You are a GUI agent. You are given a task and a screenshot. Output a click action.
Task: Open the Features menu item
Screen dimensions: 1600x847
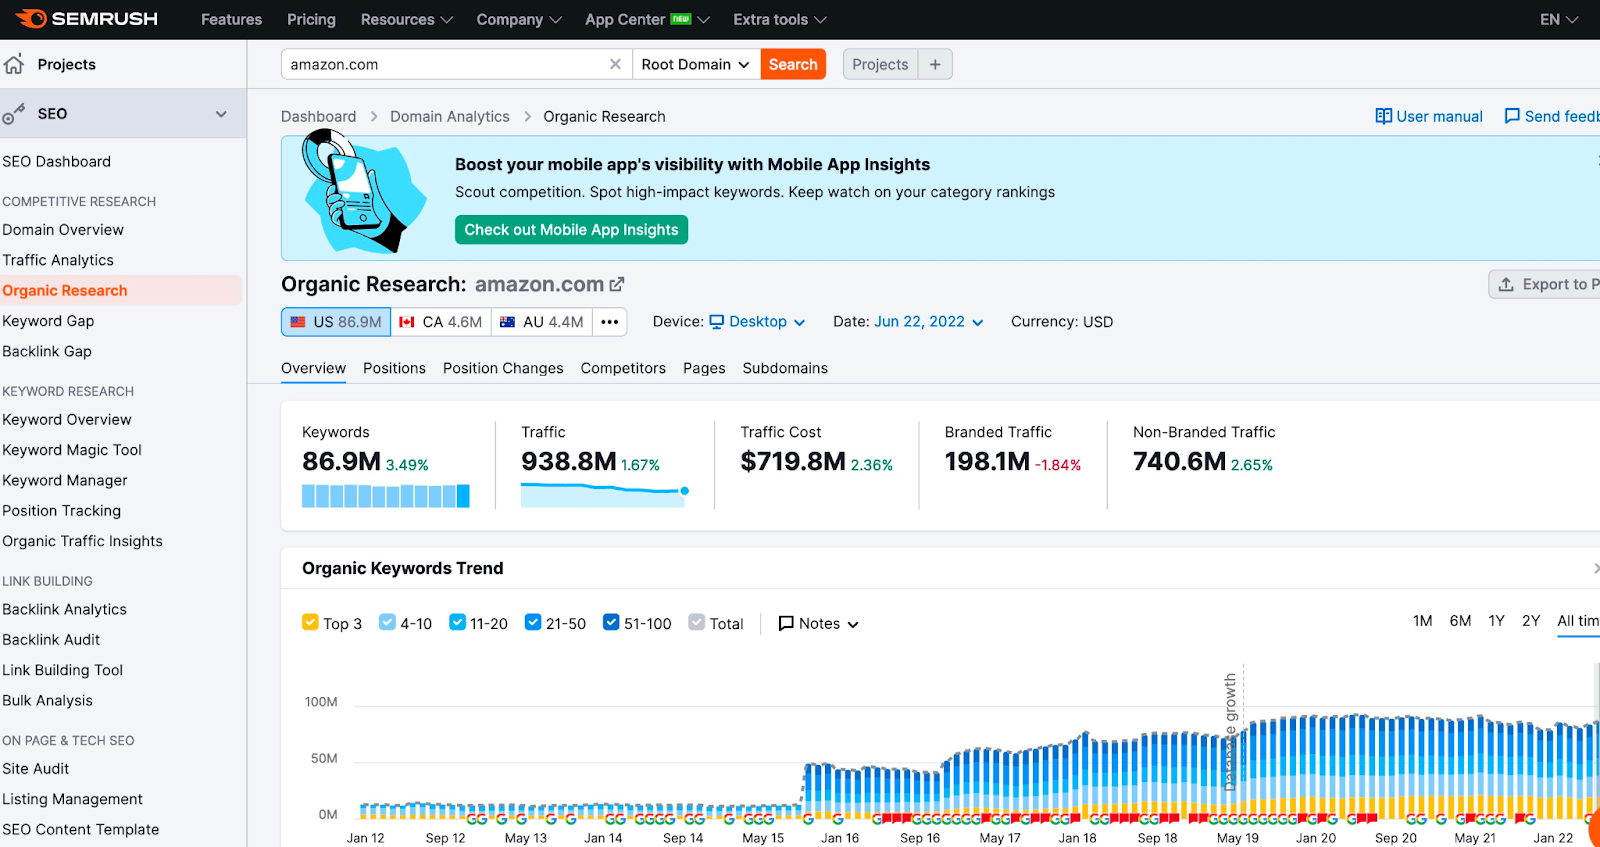[231, 19]
